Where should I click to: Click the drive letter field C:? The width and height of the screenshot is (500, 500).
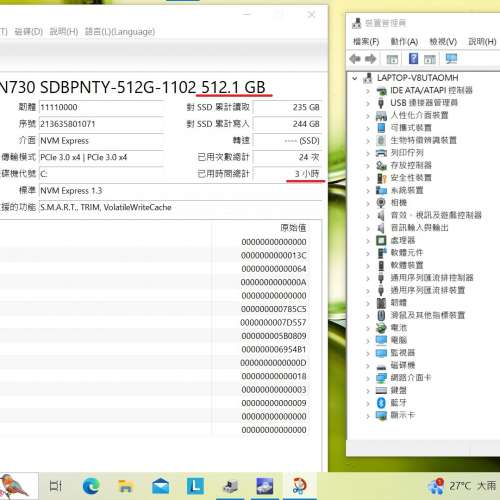click(101, 174)
